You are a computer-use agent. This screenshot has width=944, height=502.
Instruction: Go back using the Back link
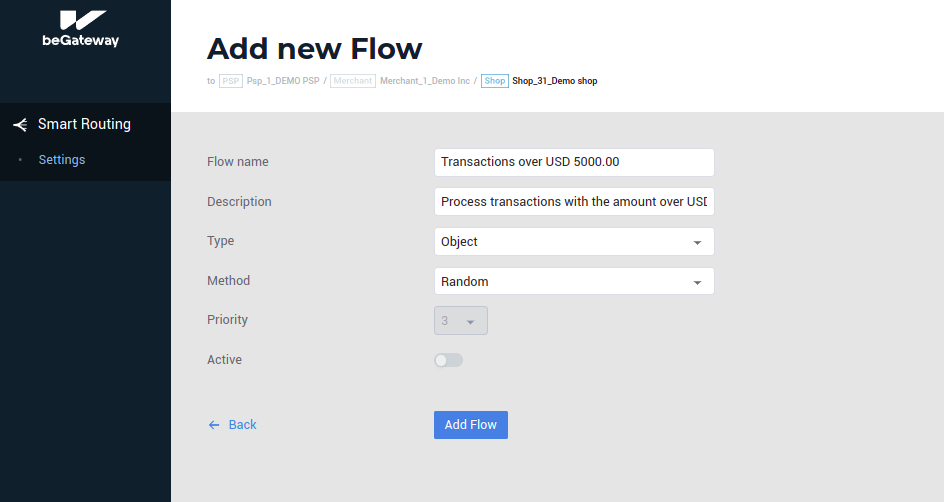point(242,425)
